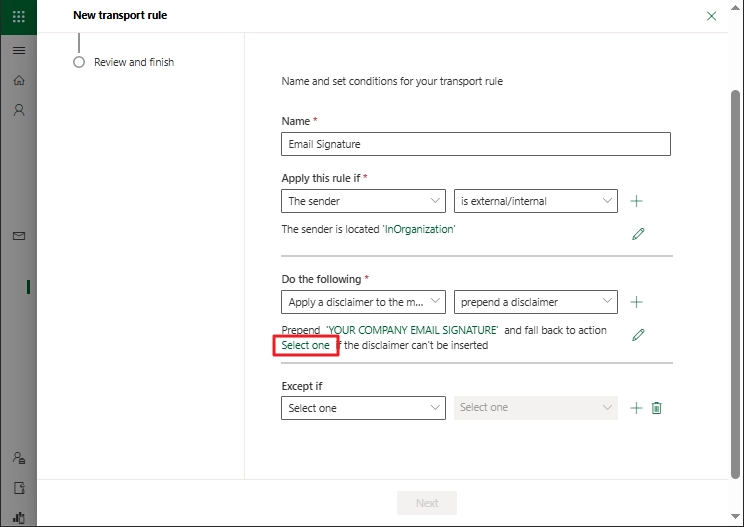Click the 'InOrganization' link
Viewport: 744px width, 527px height.
pyautogui.click(x=419, y=229)
